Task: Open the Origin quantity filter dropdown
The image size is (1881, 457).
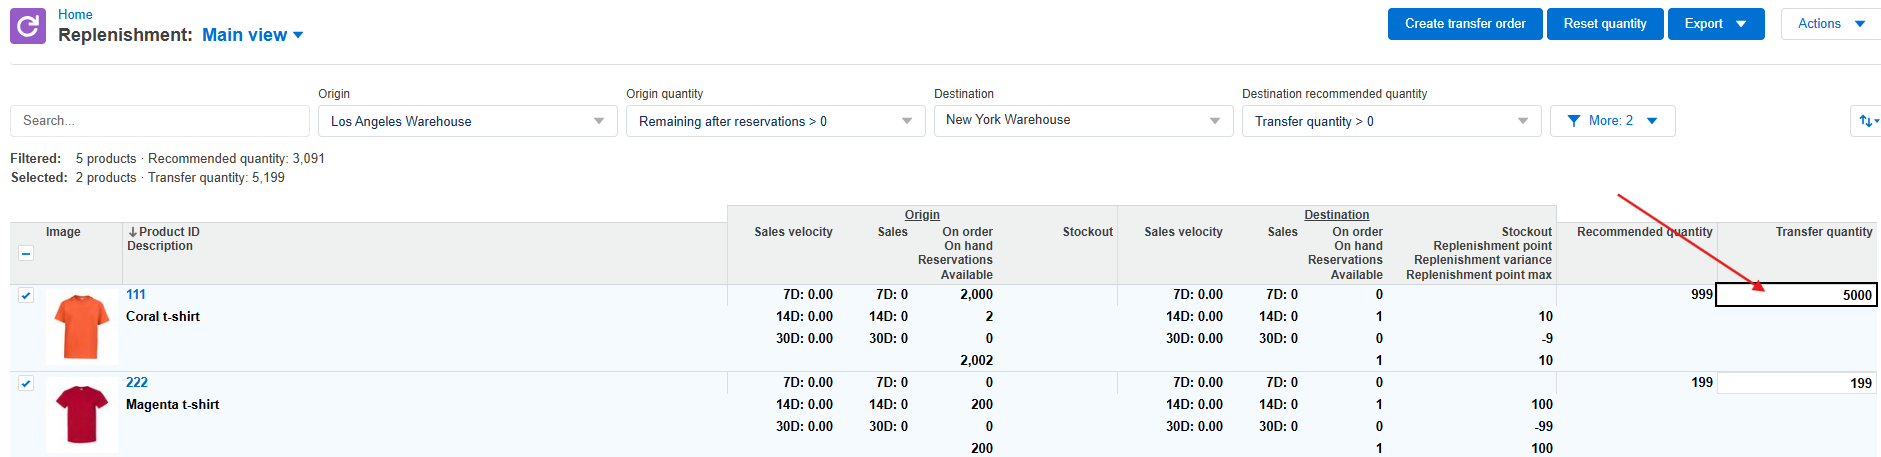Action: pos(775,121)
